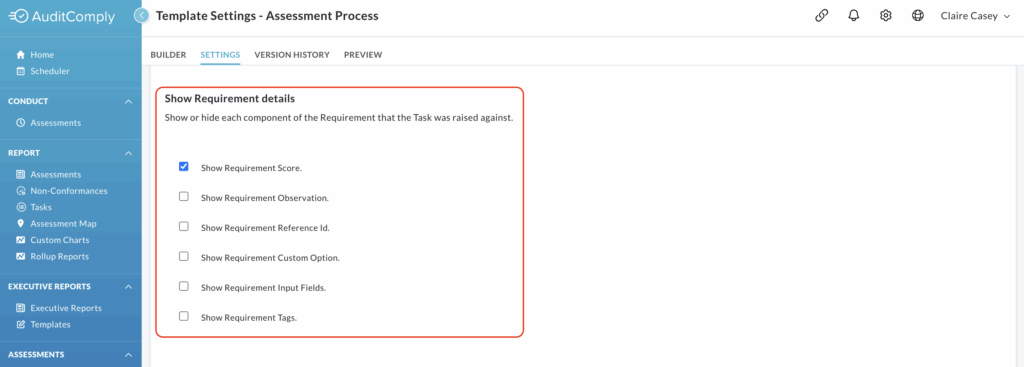Open Rollup Reports link
The image size is (1024, 367).
[x=59, y=257]
